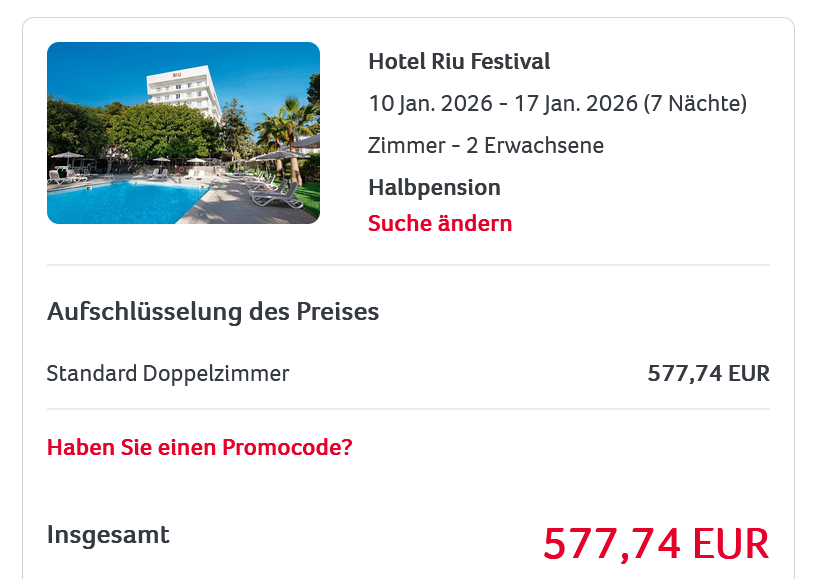Image resolution: width=817 pixels, height=579 pixels.
Task: Click the Standard Doppelzimmer price 577,74 EUR
Action: 708,374
